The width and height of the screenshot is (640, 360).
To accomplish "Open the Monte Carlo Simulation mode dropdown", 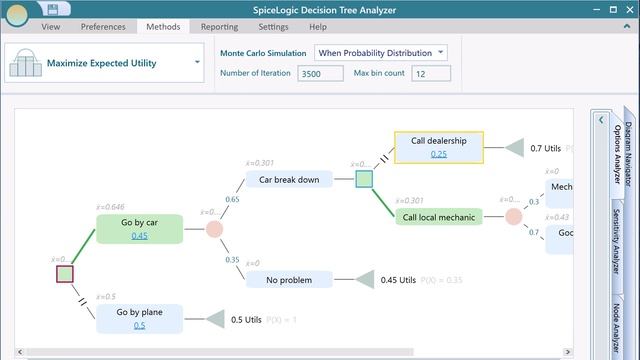I will point(380,53).
